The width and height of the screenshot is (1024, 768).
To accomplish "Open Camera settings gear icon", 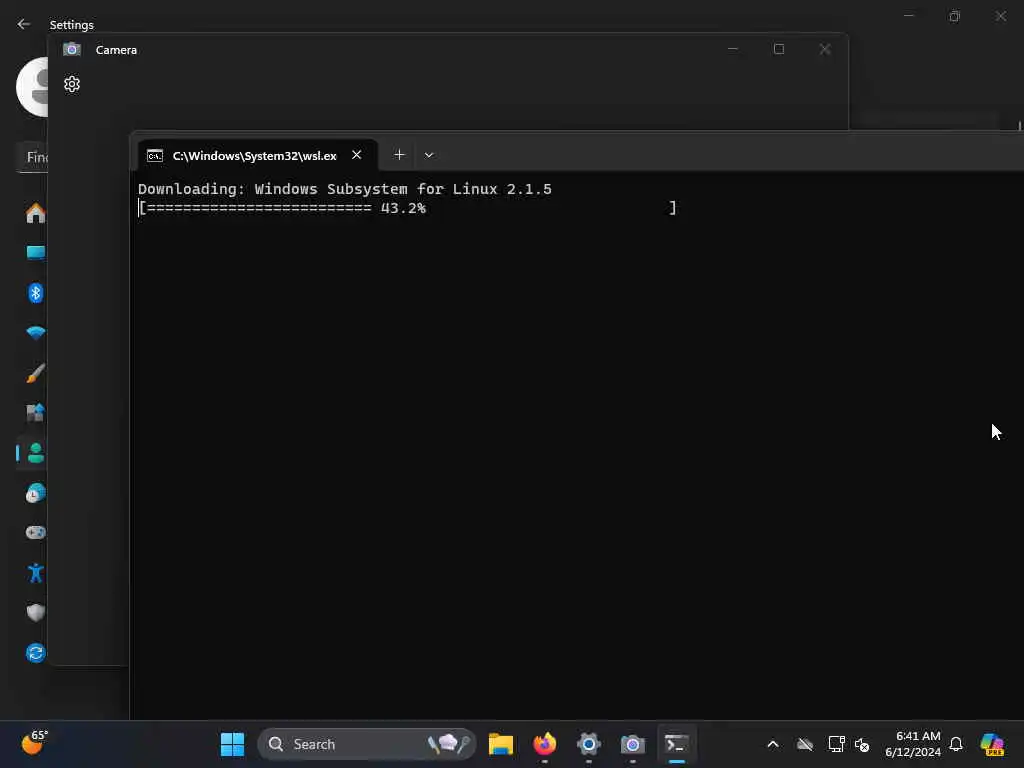I will pos(72,84).
